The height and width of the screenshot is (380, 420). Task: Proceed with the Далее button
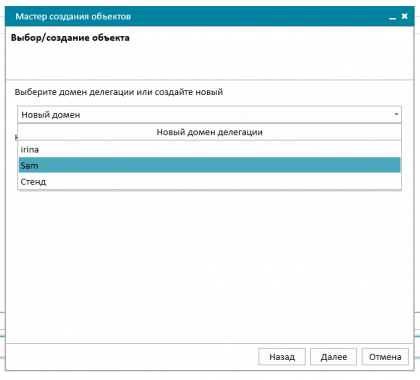[333, 357]
